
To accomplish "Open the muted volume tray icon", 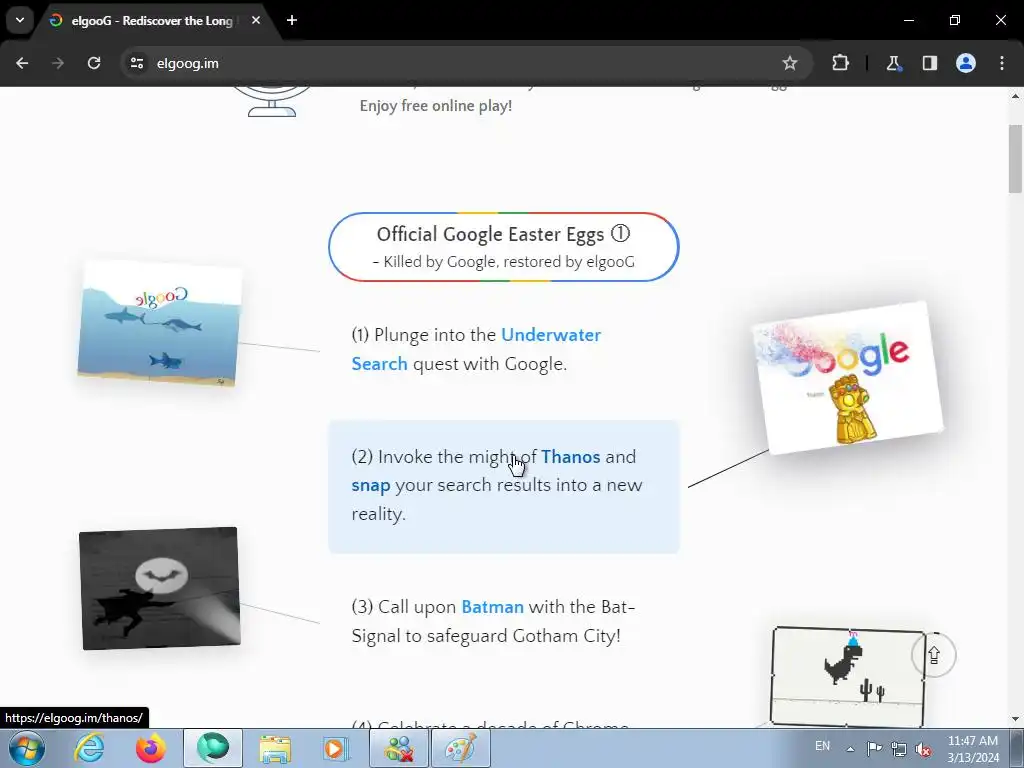I will click(923, 749).
